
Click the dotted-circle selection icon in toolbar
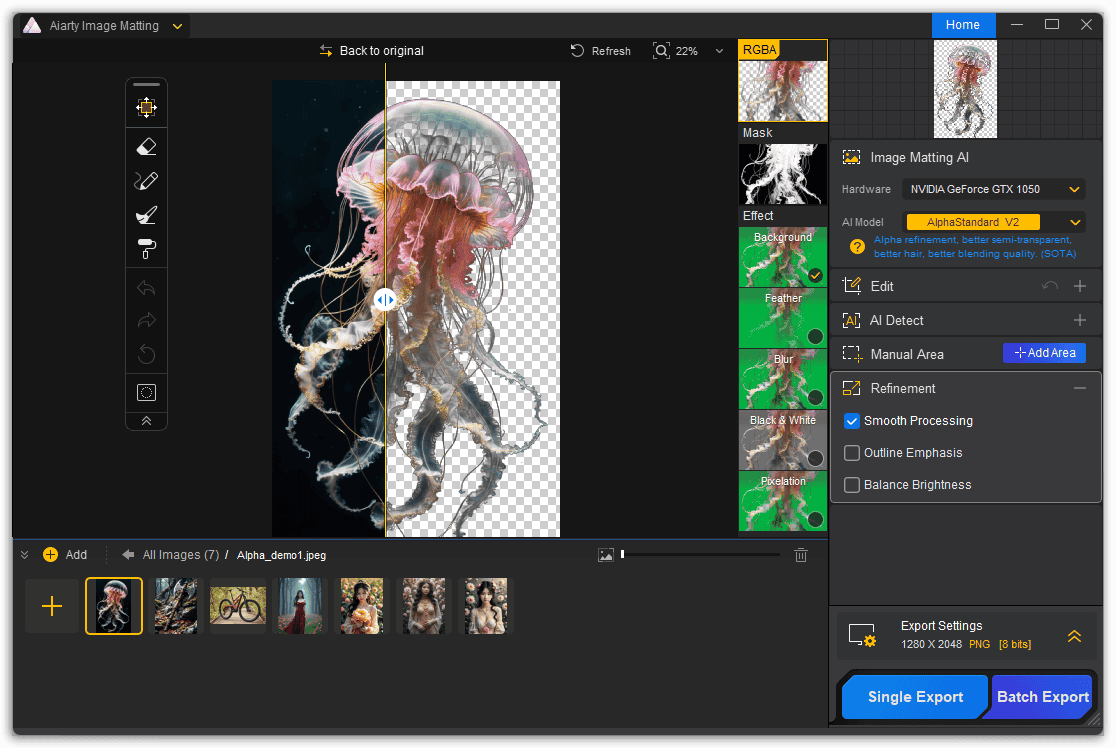pos(147,392)
